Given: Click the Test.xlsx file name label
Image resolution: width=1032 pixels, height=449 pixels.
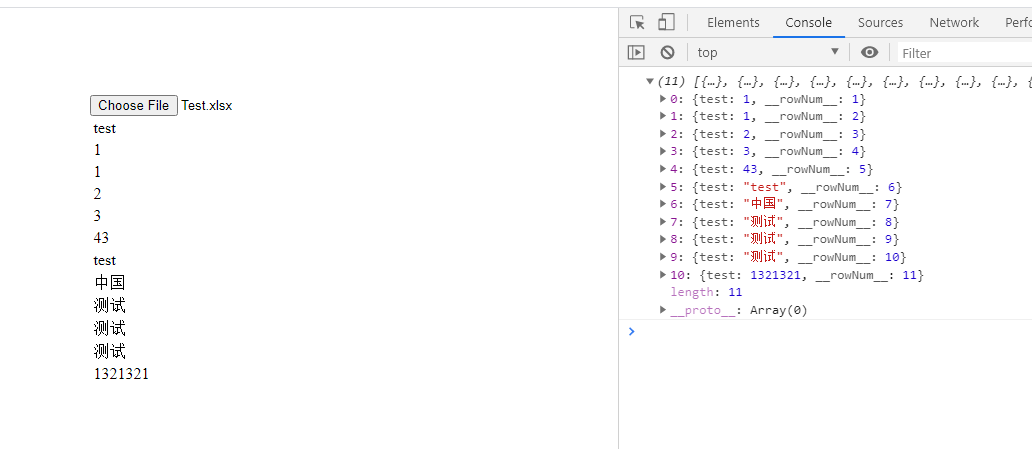Looking at the screenshot, I should pos(207,105).
